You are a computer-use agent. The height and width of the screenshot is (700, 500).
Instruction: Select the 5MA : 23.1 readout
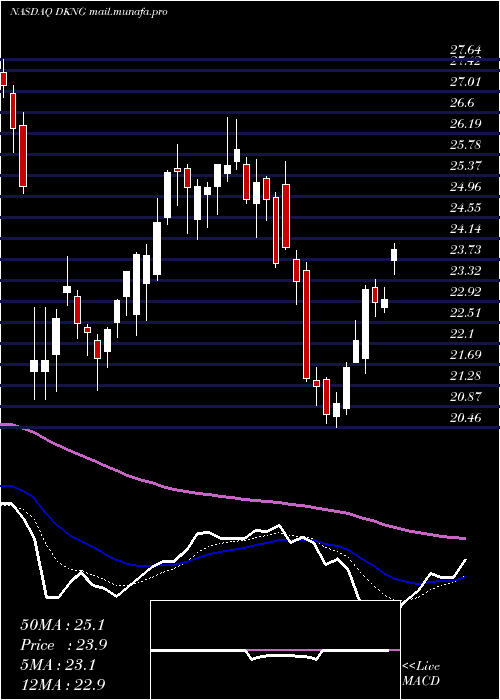(x=58, y=665)
